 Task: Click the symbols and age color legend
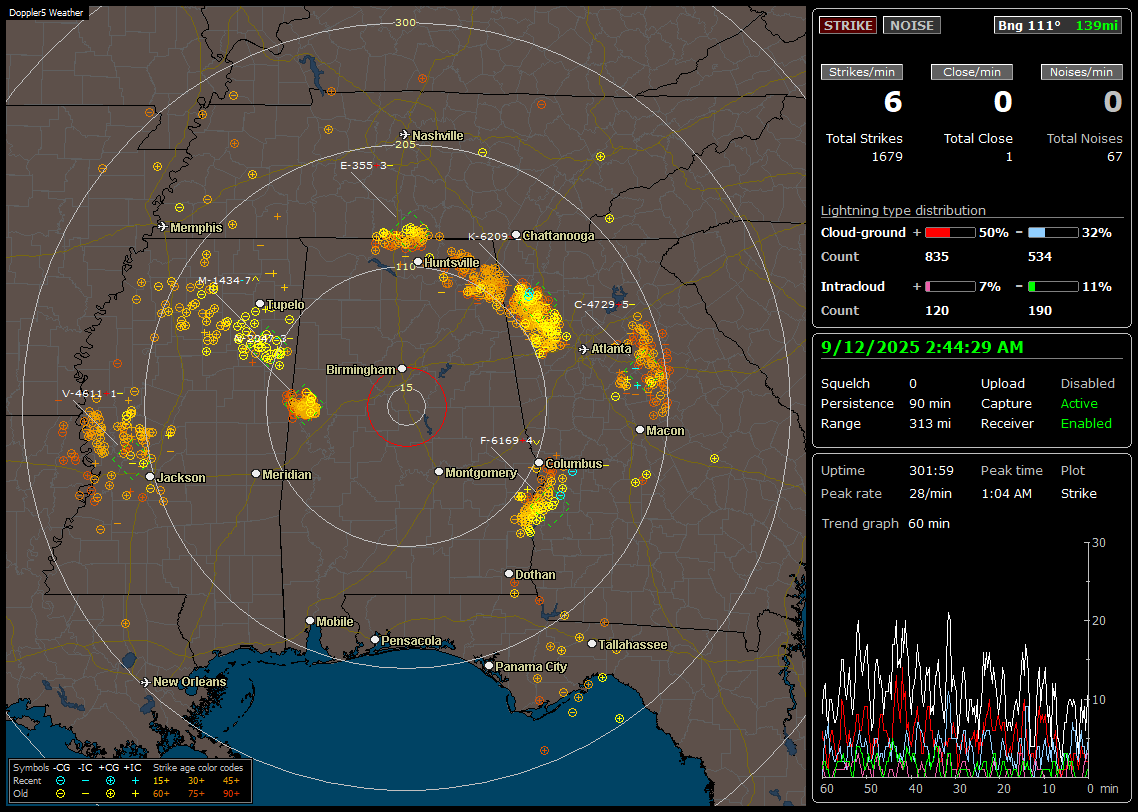pos(130,781)
